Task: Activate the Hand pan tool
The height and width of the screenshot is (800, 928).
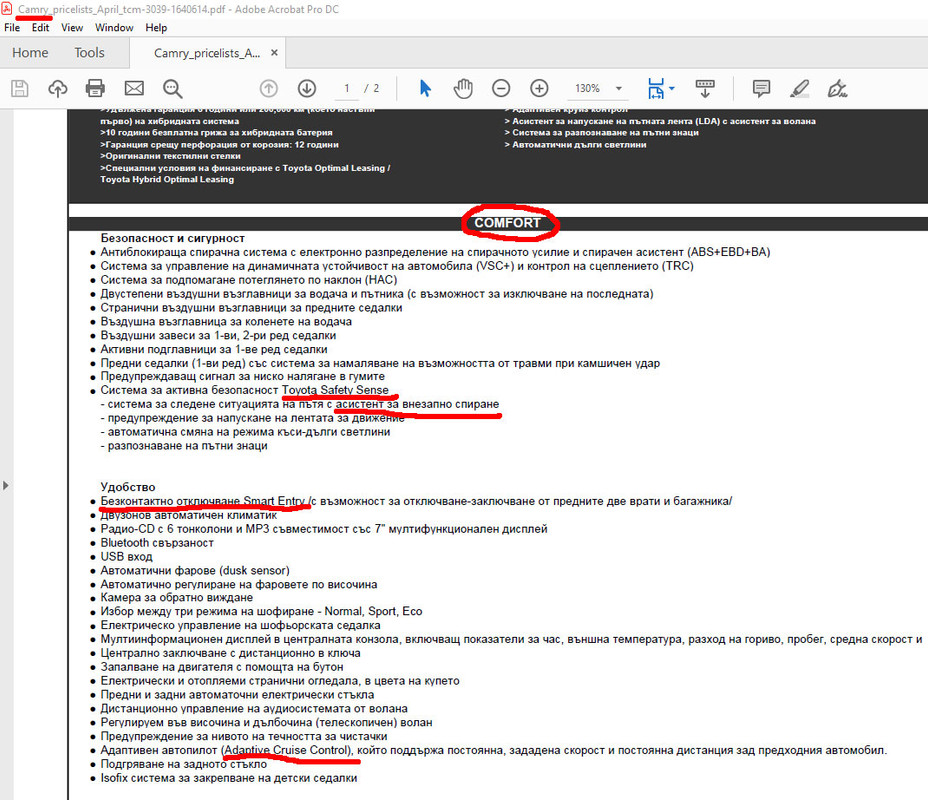Action: point(463,89)
